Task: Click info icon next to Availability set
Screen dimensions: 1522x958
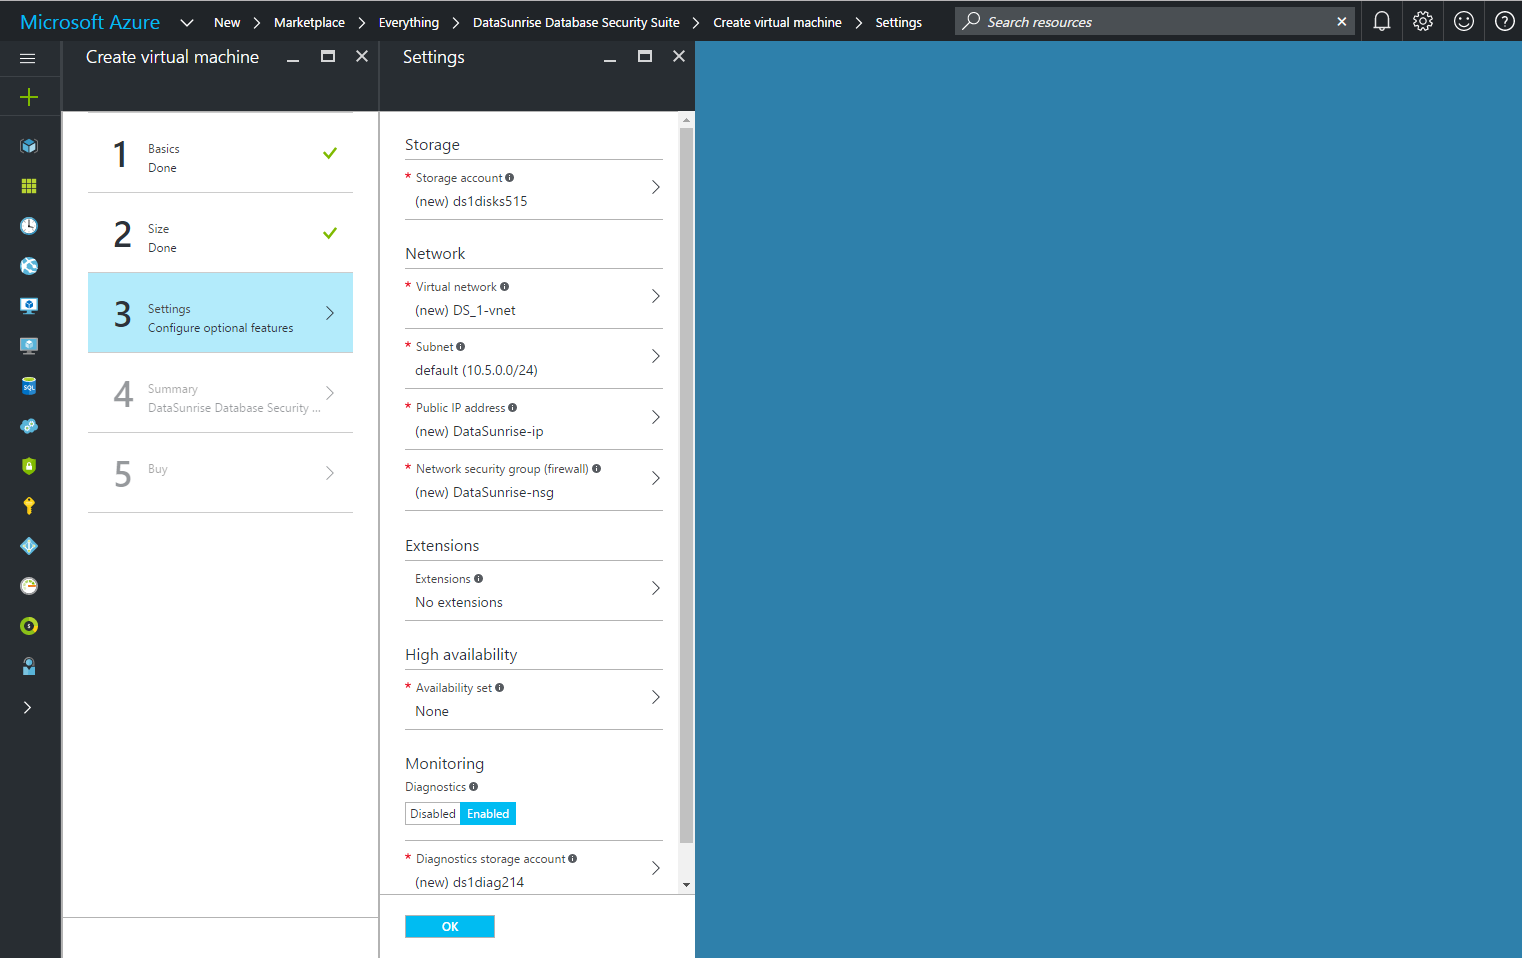Action: pyautogui.click(x=499, y=688)
